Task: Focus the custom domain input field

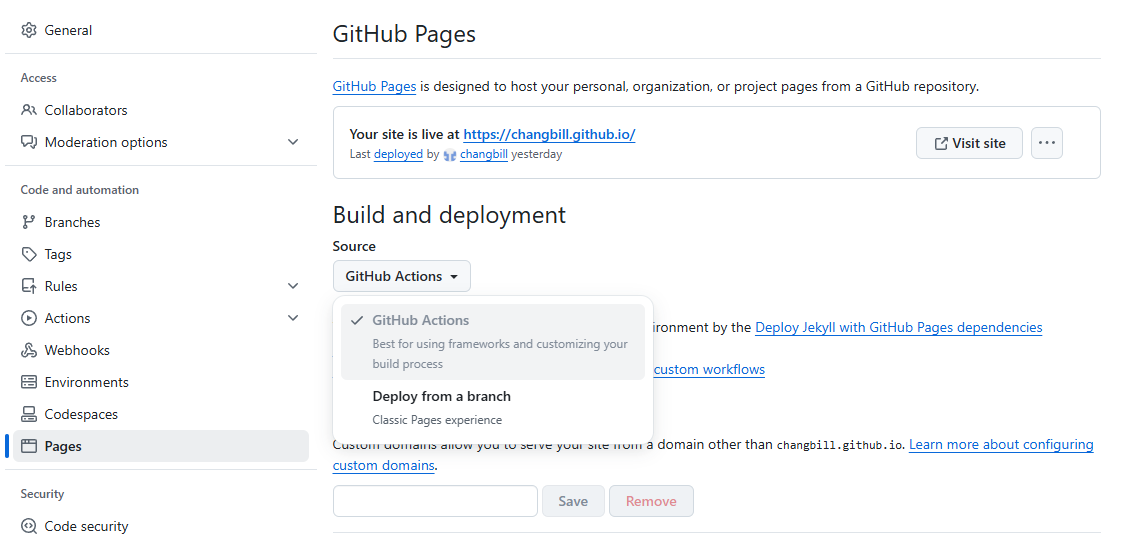Action: click(x=435, y=501)
